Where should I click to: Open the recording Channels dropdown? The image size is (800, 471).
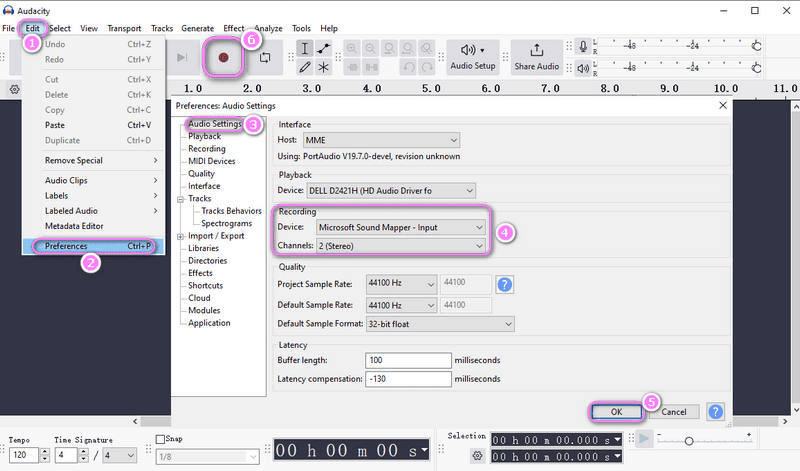click(x=400, y=245)
